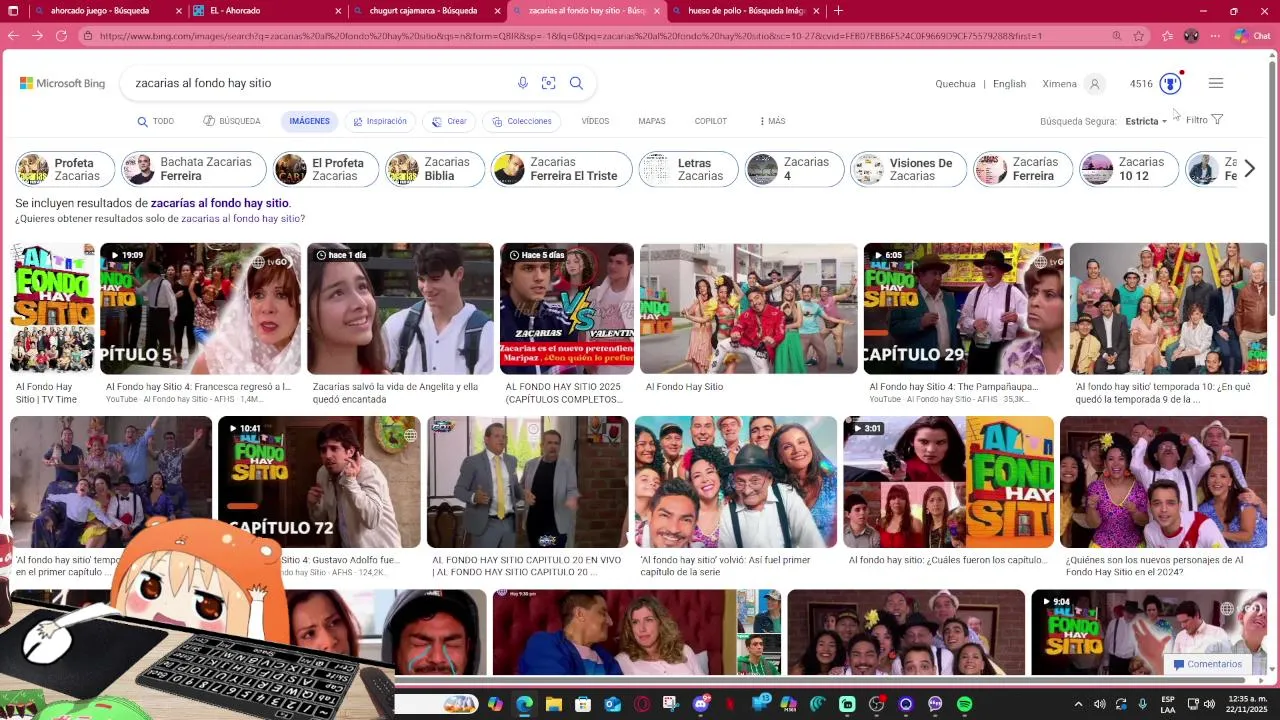
Task: Open CAPÍTULO 29 video thumbnail
Action: [963, 308]
